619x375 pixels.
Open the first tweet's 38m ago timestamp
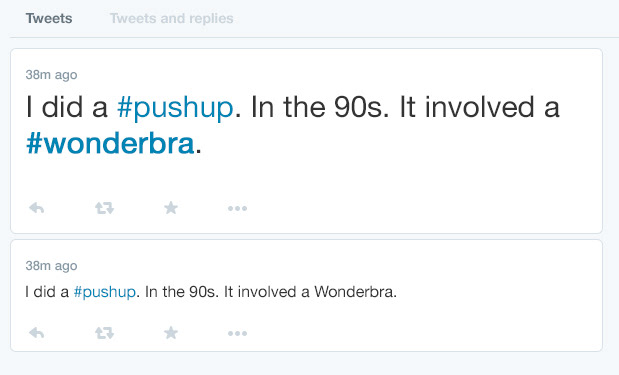point(51,75)
